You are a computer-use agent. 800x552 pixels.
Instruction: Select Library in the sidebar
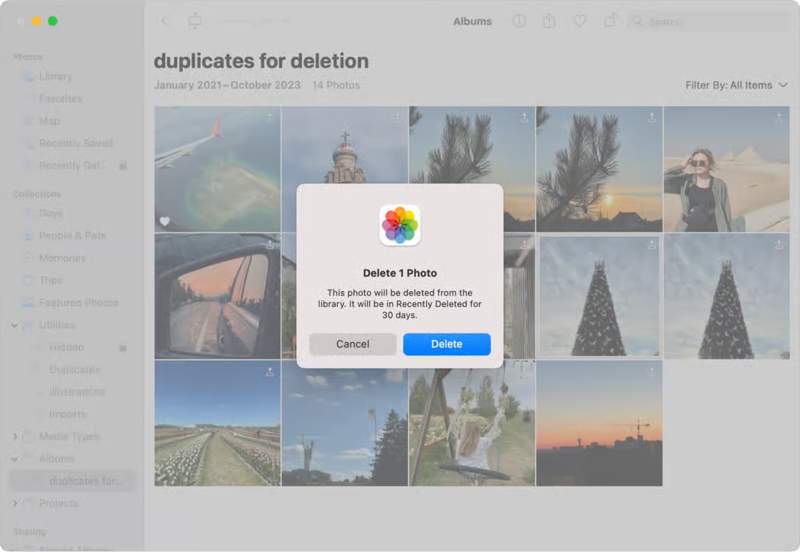pyautogui.click(x=55, y=76)
